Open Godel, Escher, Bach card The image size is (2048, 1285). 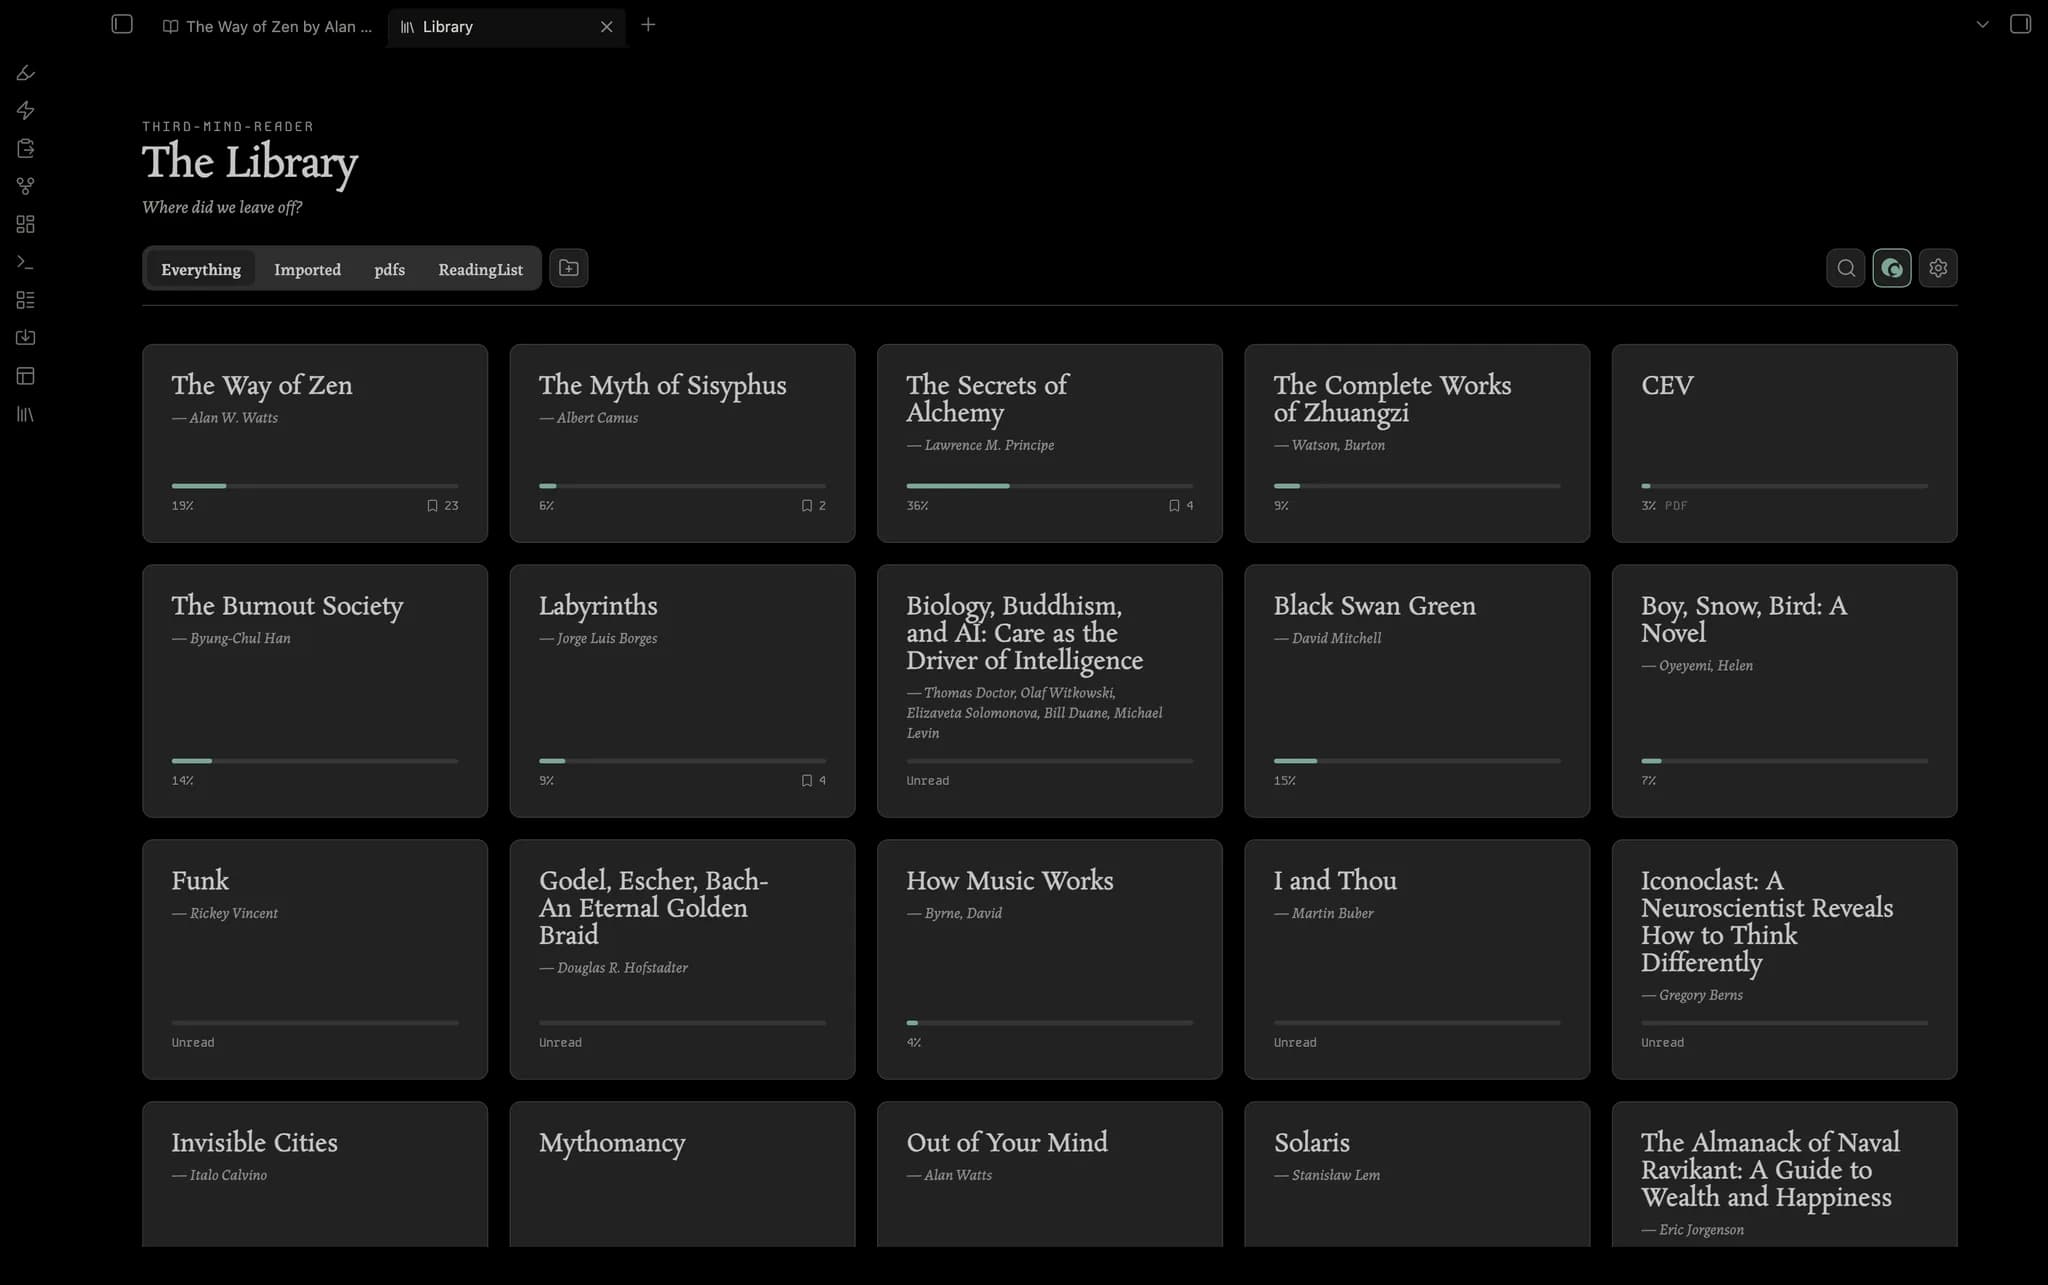pos(682,959)
